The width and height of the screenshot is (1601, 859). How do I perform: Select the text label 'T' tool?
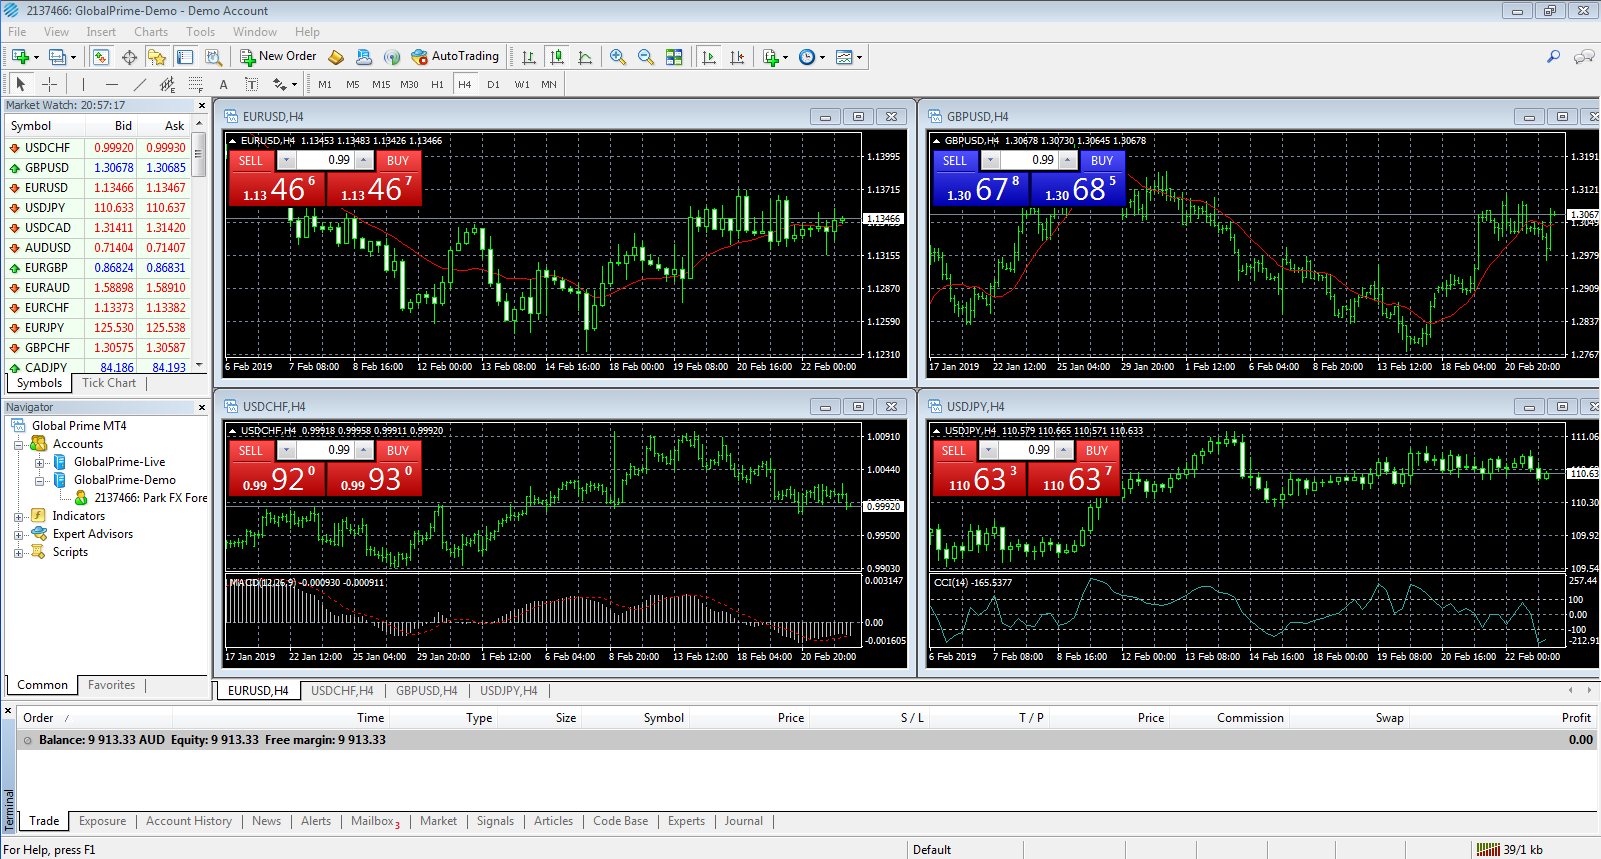pos(251,84)
